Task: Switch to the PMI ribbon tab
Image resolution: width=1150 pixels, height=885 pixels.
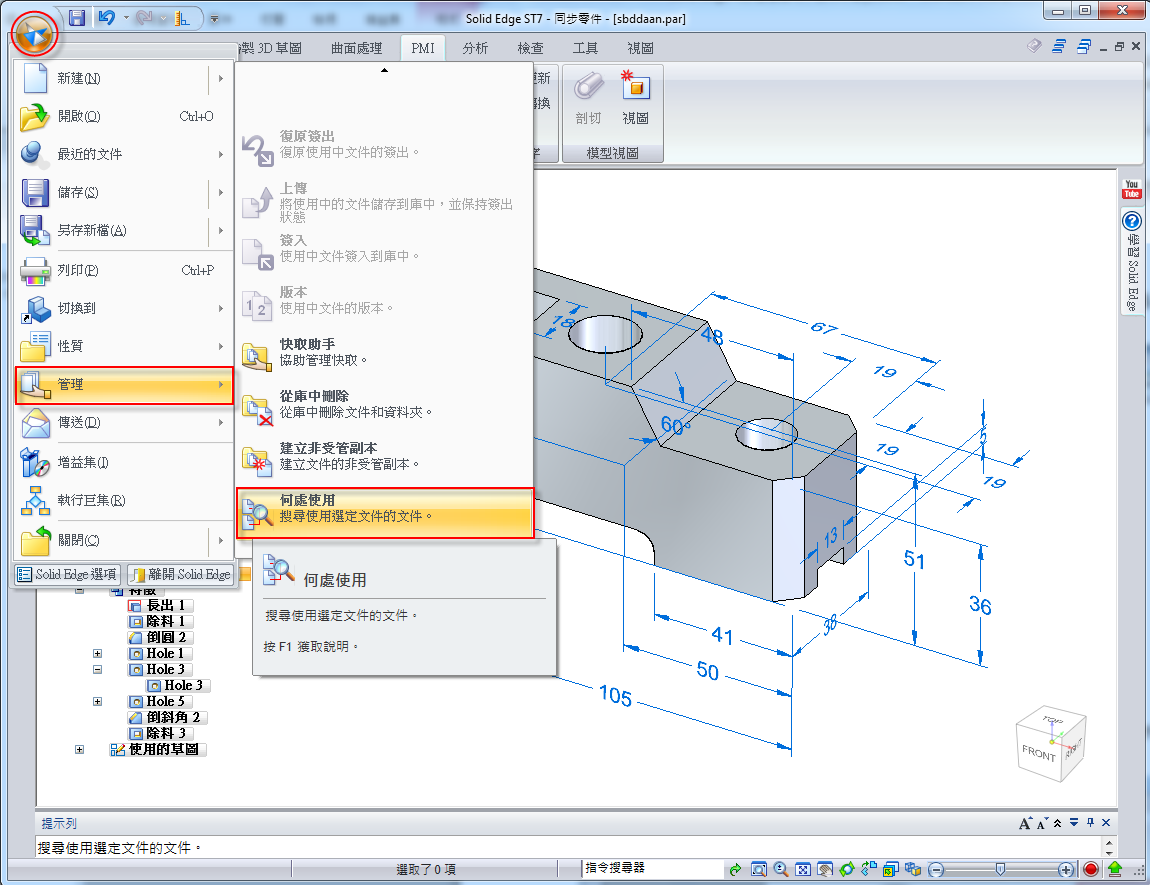Action: 422,48
